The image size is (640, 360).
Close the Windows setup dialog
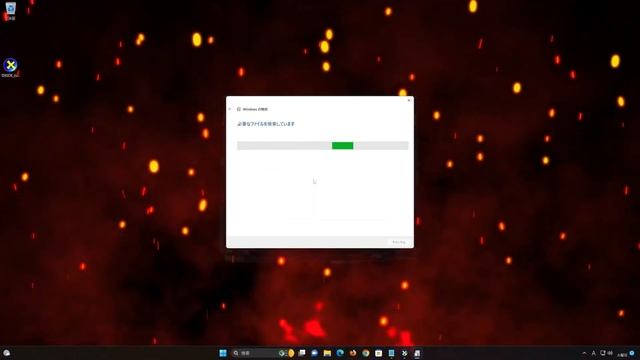[x=409, y=100]
